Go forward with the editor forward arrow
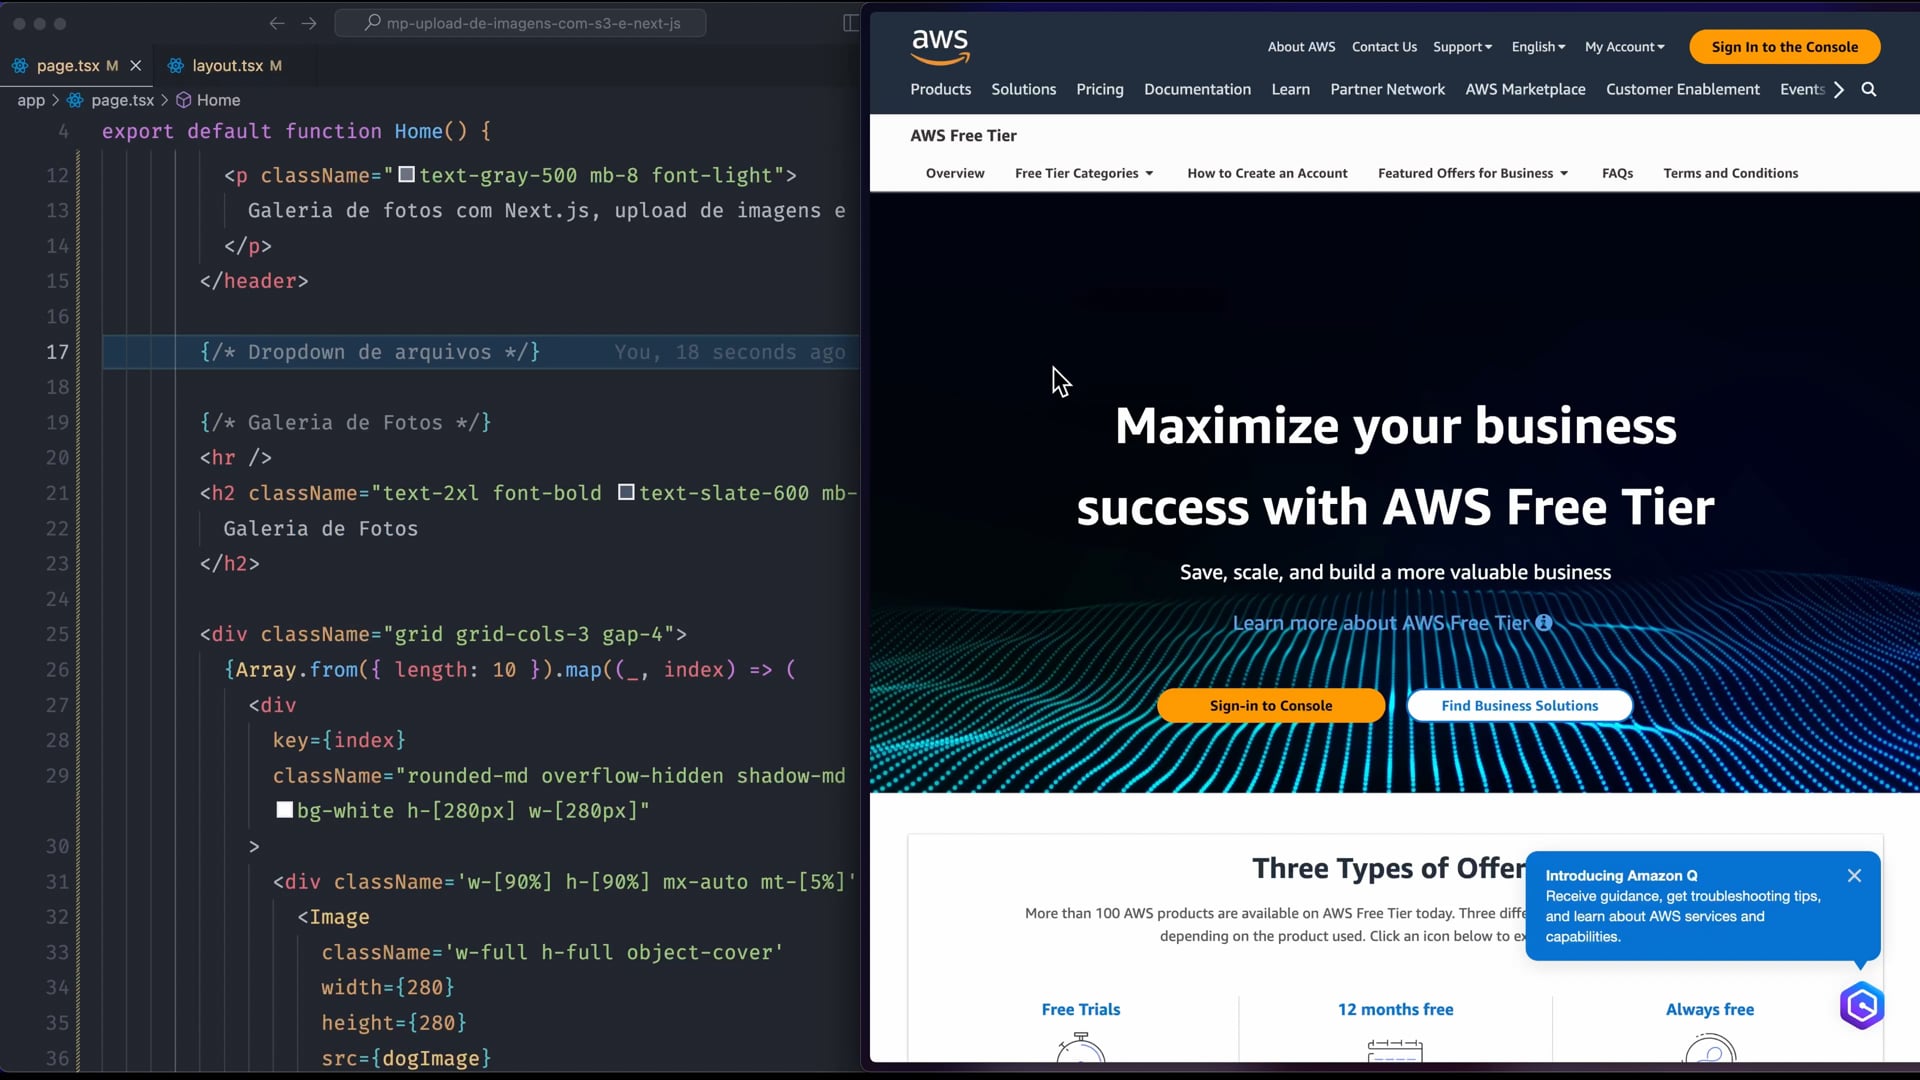 pyautogui.click(x=309, y=23)
